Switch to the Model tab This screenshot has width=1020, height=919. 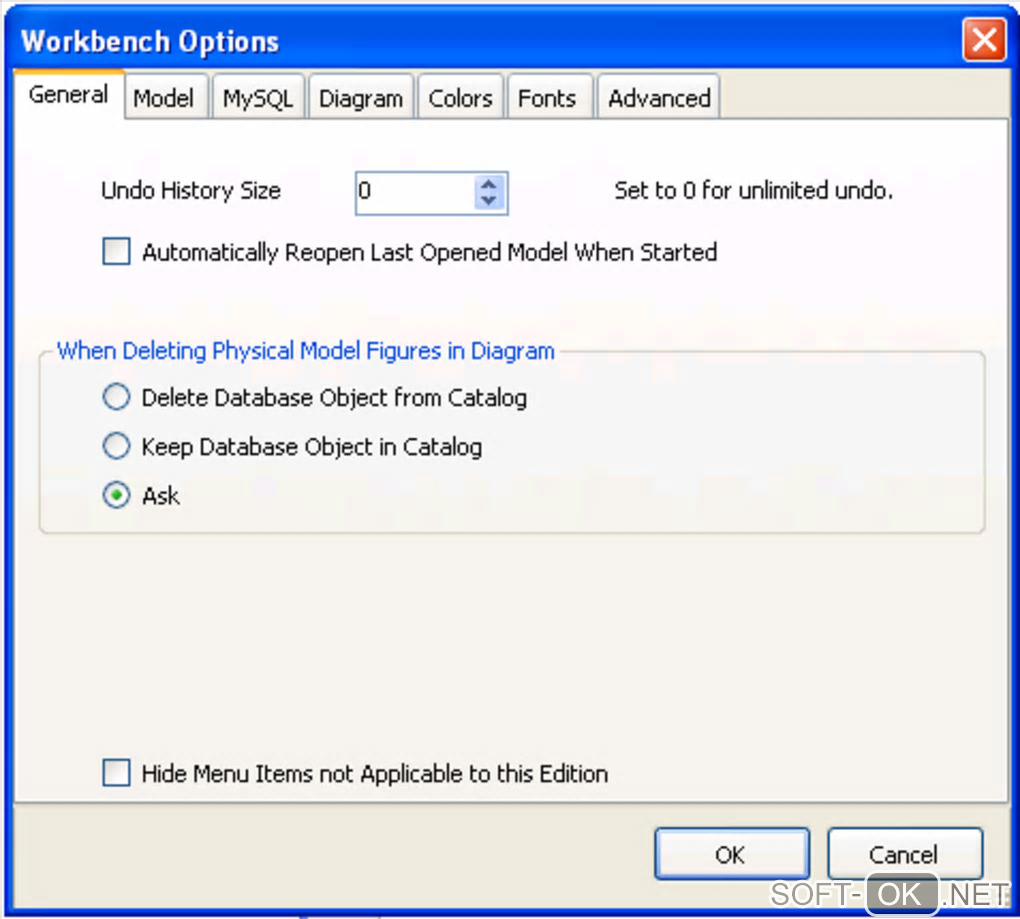[164, 99]
